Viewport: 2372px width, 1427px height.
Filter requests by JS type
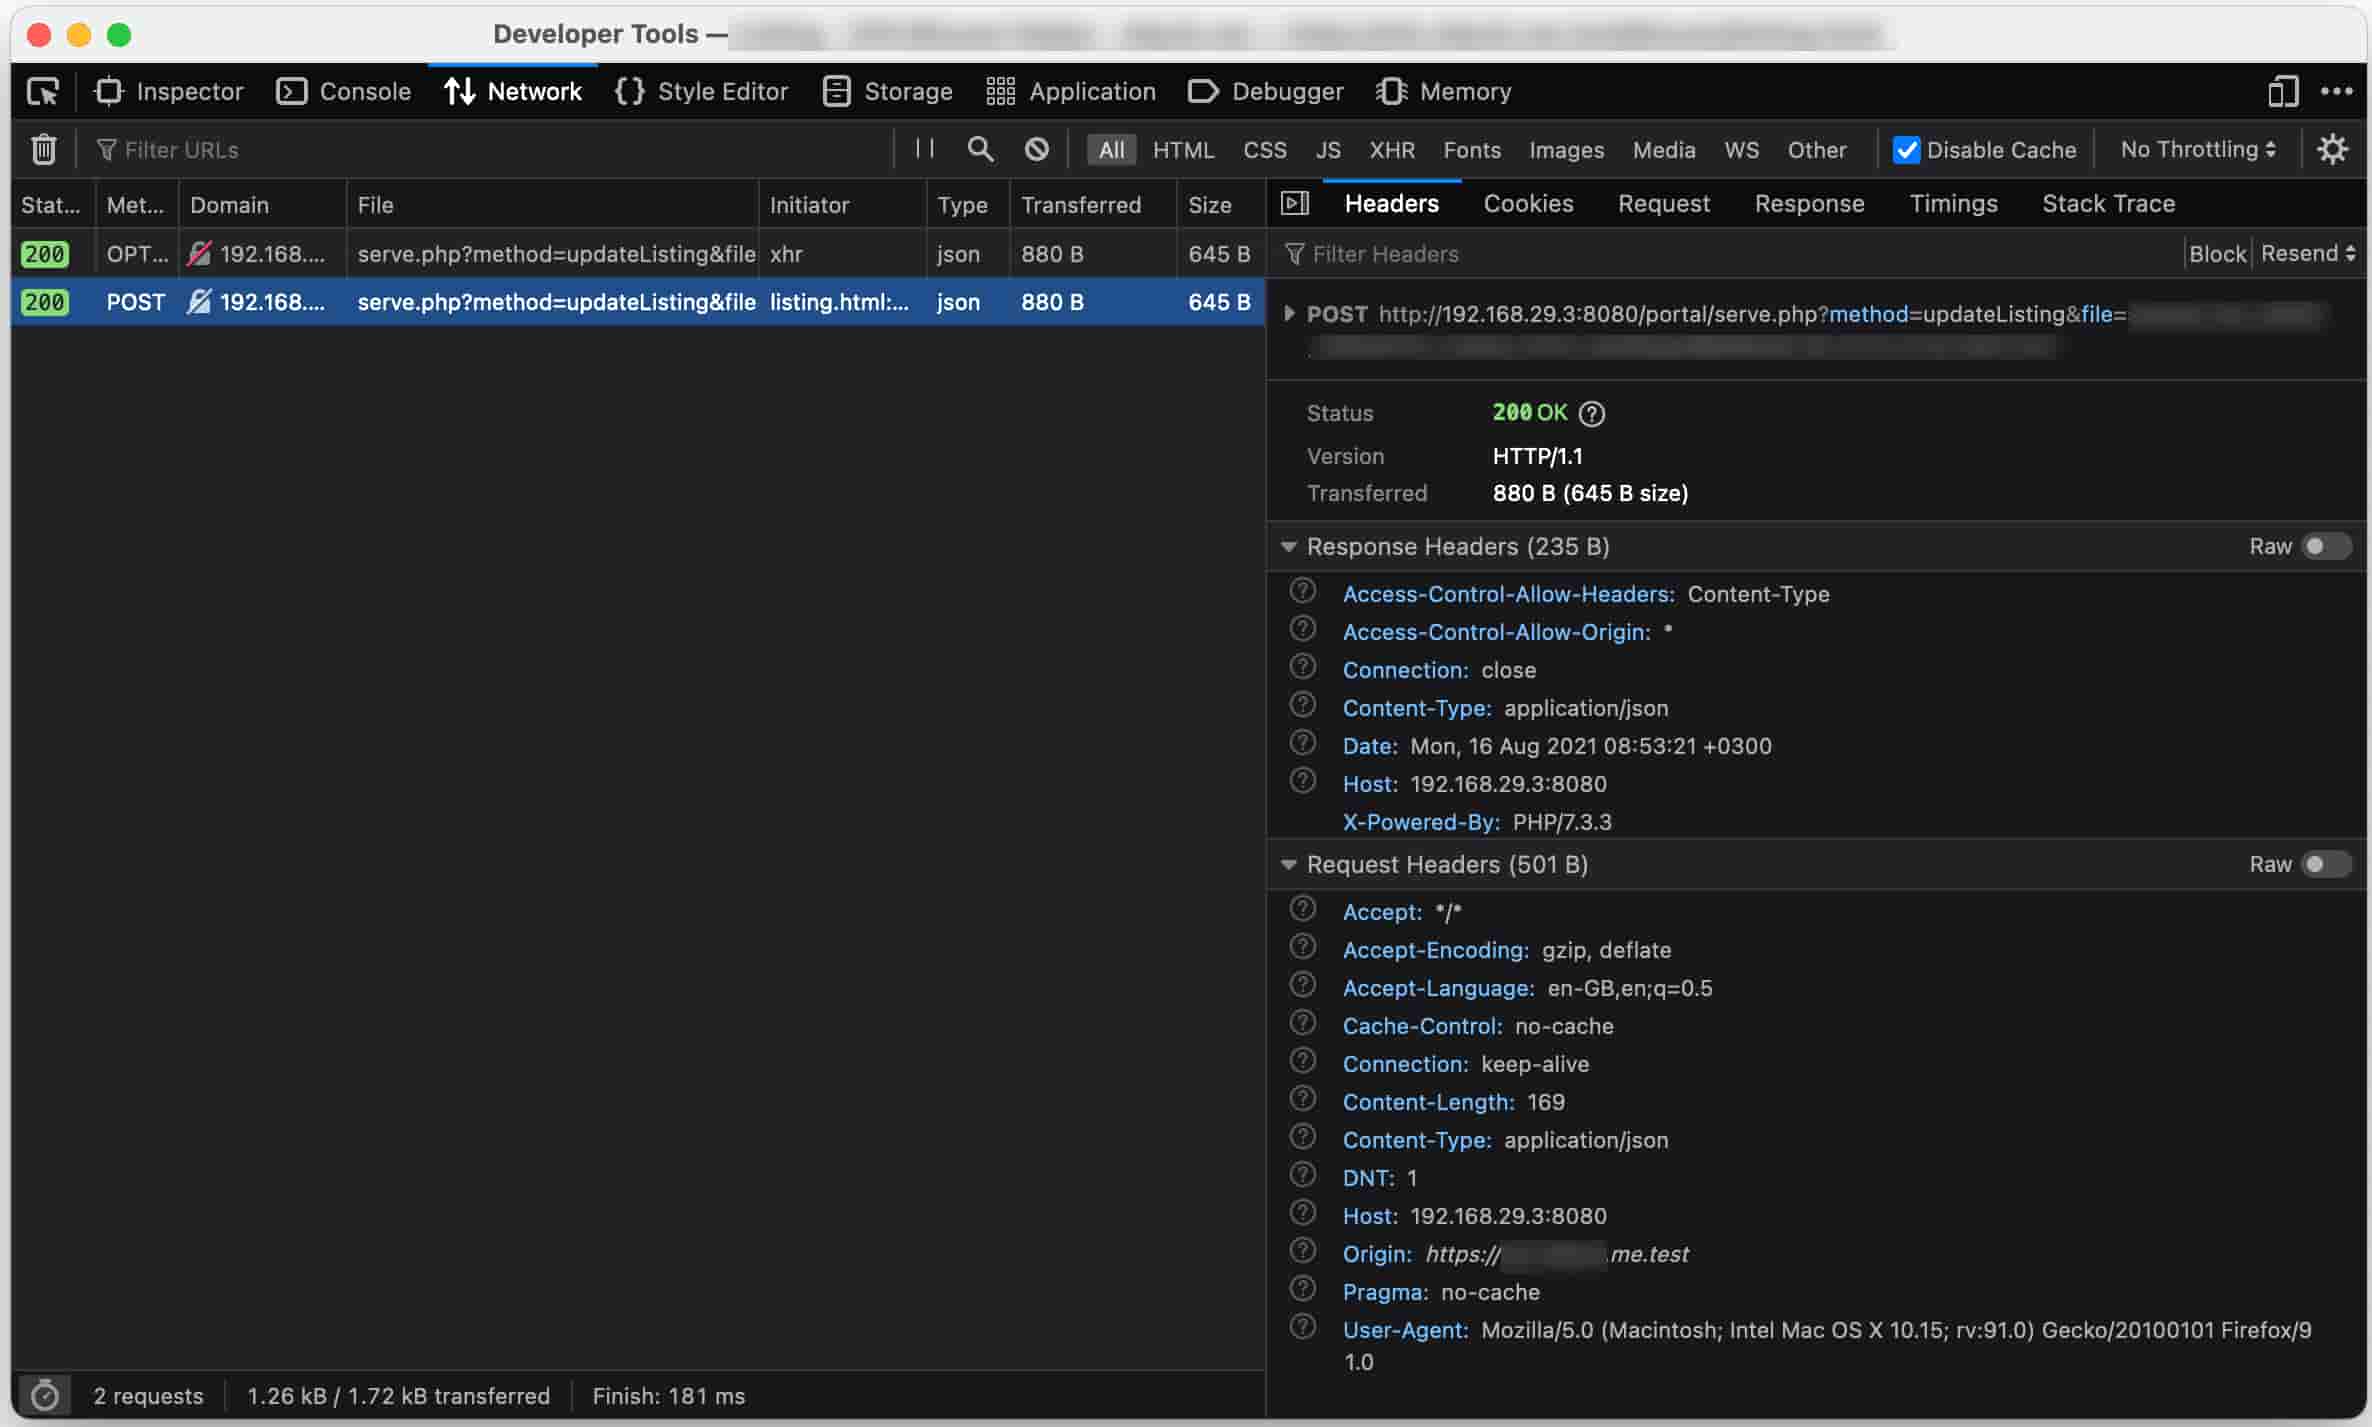pyautogui.click(x=1328, y=150)
